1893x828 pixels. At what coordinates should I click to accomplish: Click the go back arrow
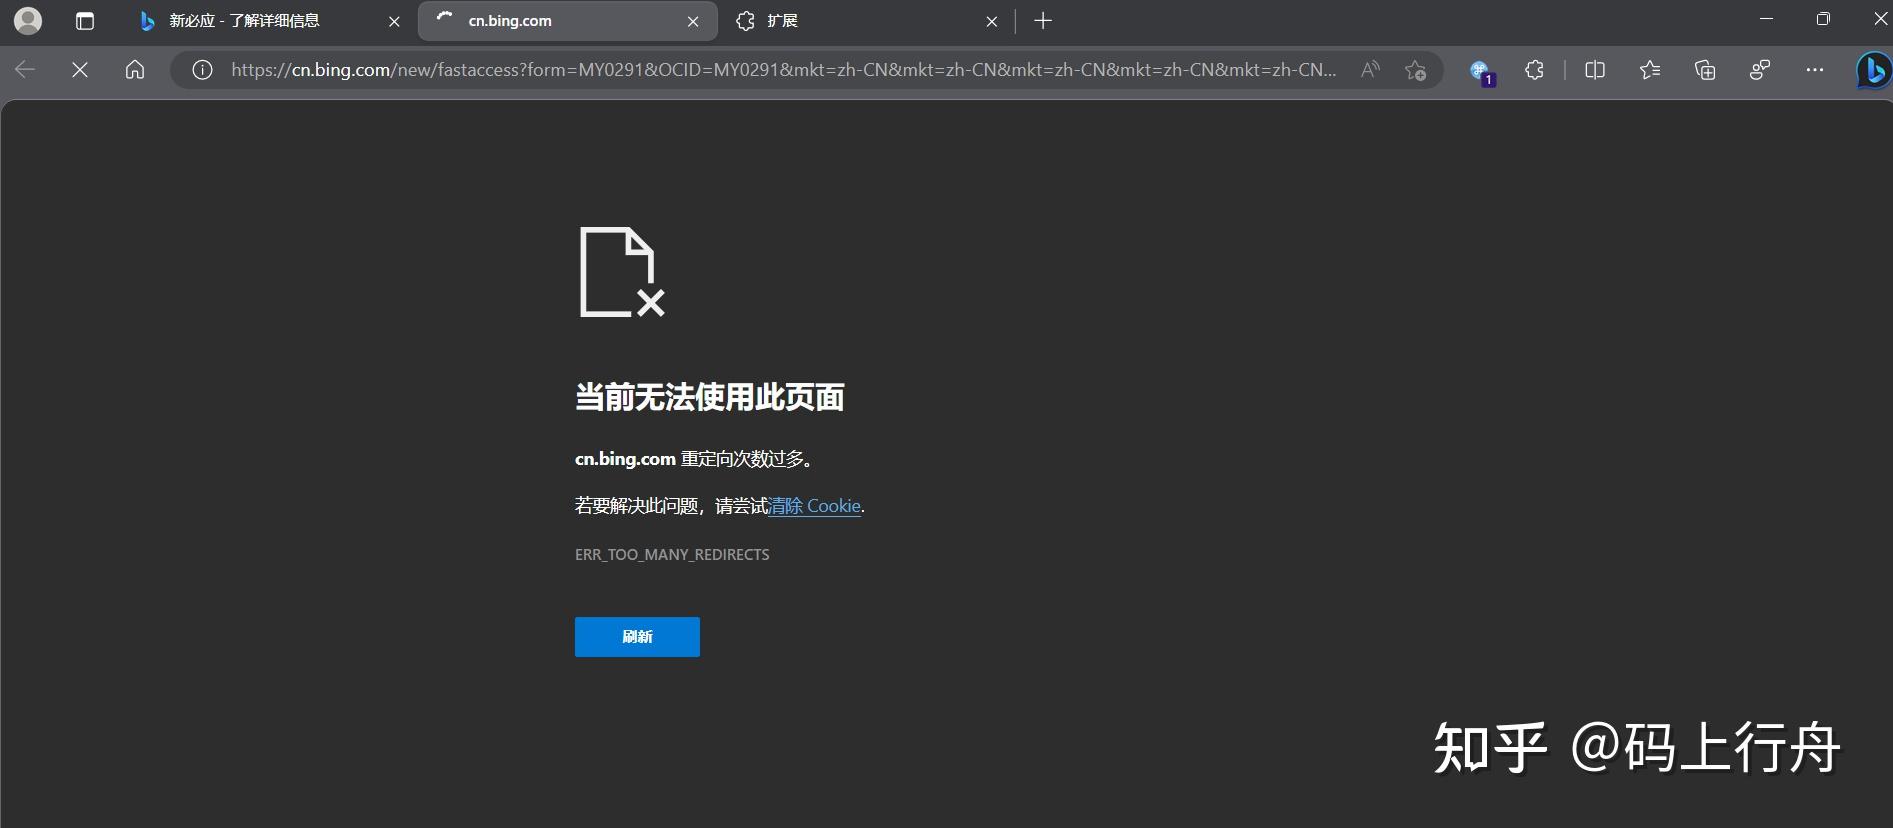25,69
